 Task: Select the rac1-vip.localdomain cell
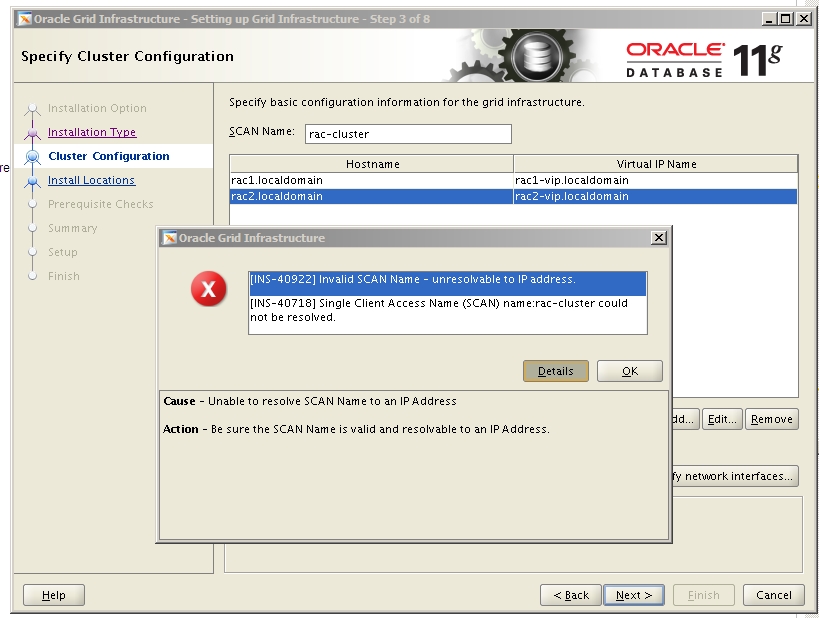[656, 180]
